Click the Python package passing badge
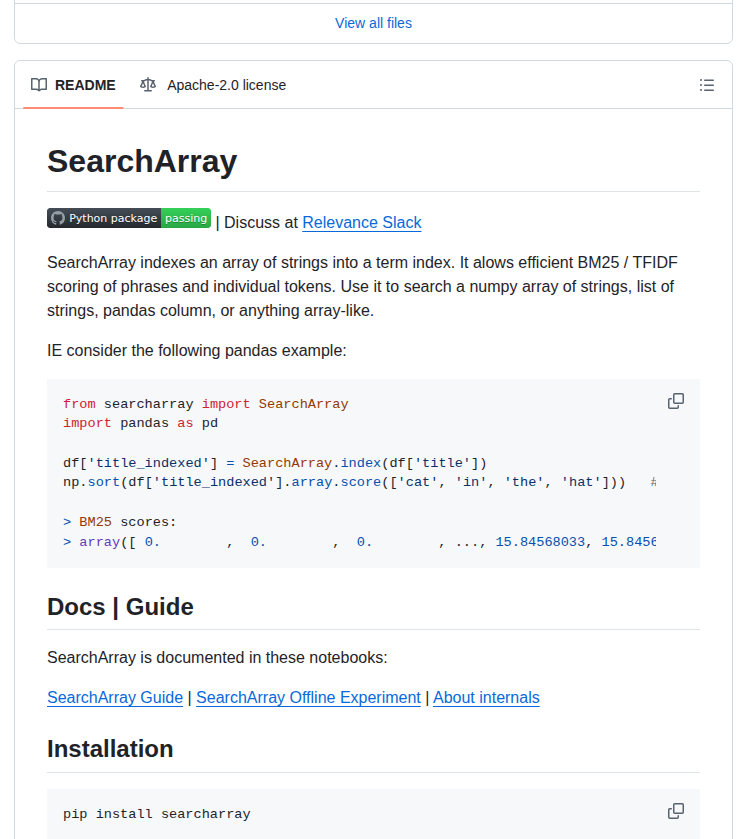749x839 pixels. [x=129, y=218]
